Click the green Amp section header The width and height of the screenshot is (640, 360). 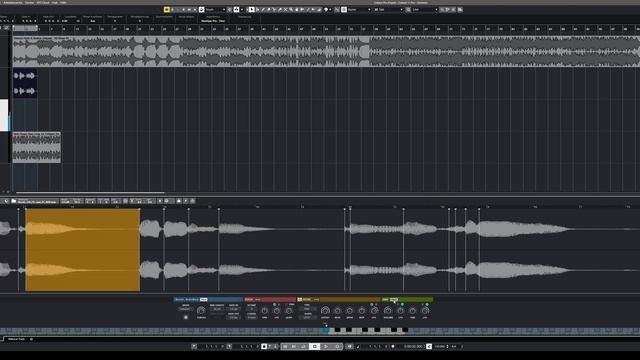click(x=407, y=299)
